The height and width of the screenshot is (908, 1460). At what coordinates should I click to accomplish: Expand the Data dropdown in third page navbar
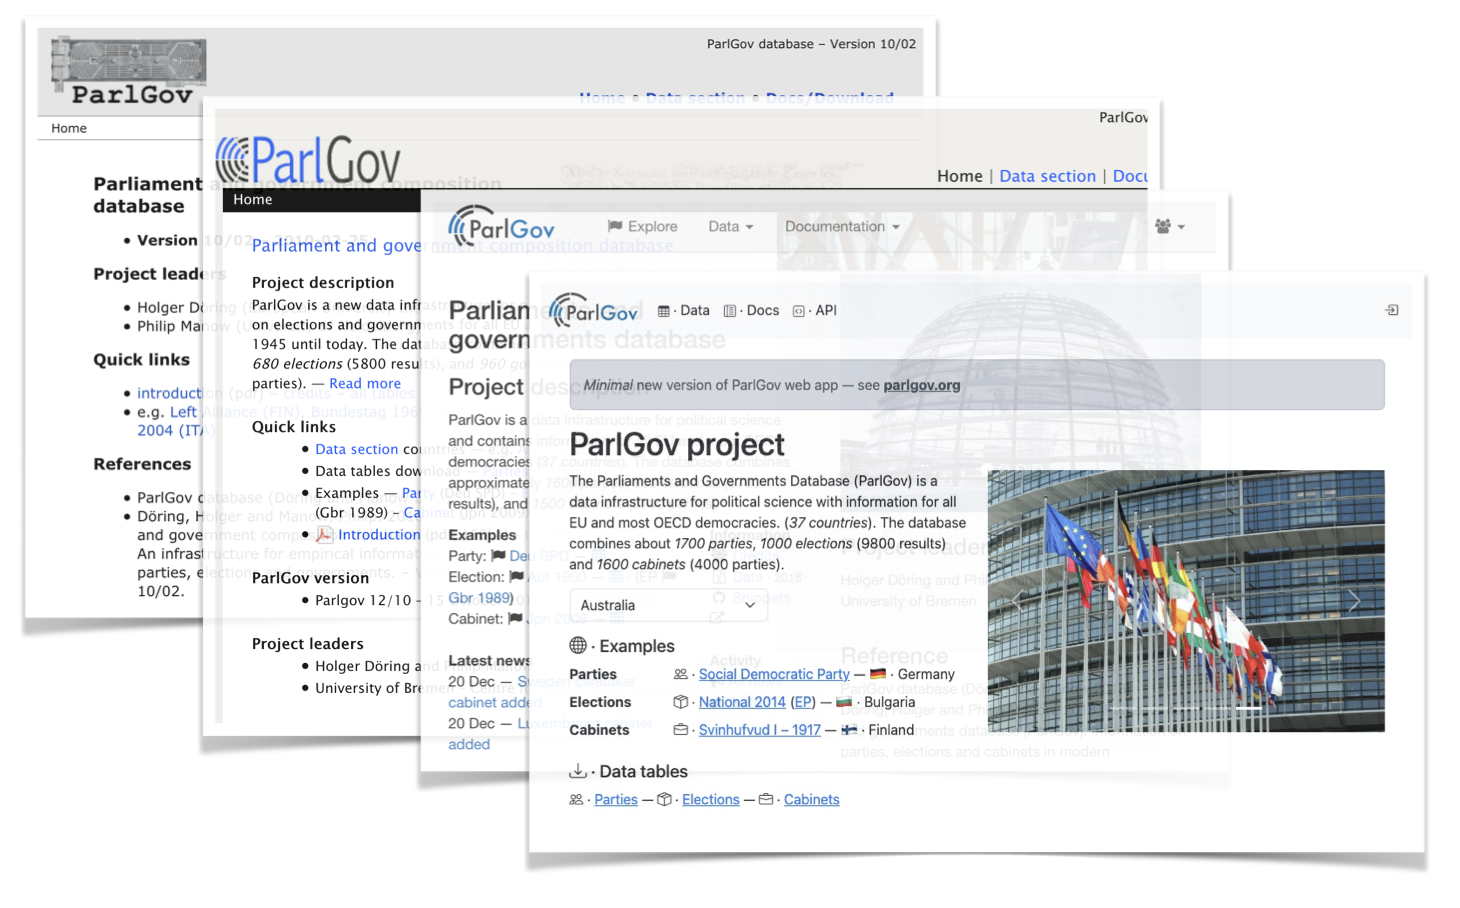pyautogui.click(x=731, y=227)
